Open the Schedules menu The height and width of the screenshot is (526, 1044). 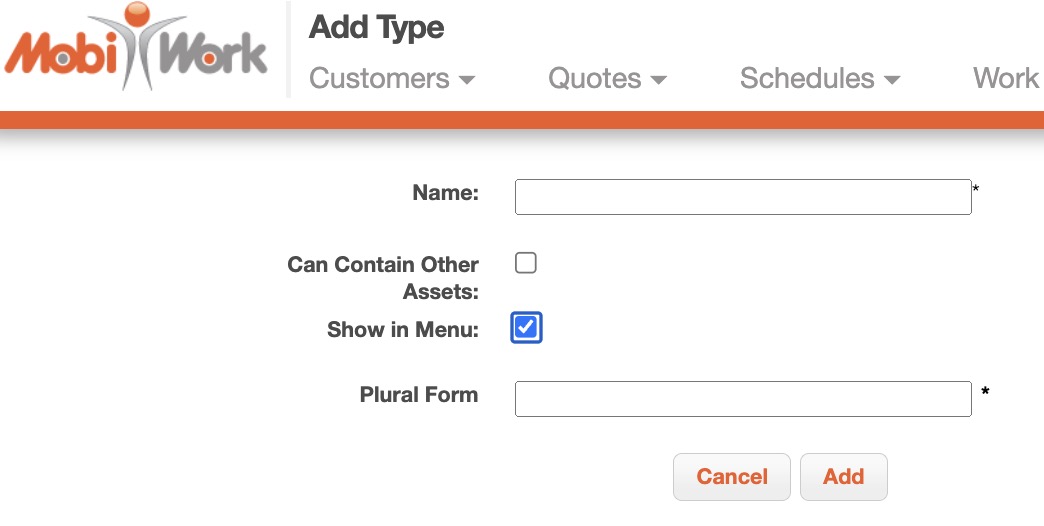[x=807, y=78]
